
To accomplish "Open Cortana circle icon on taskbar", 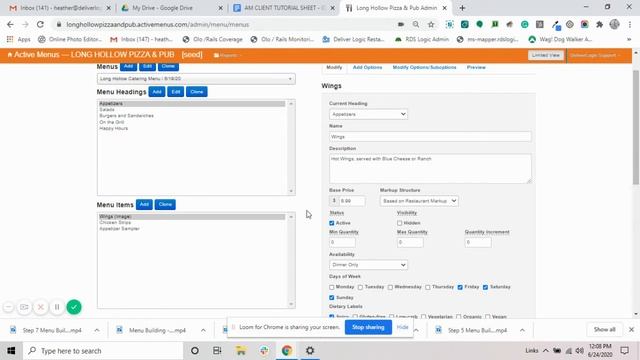I will [195, 351].
